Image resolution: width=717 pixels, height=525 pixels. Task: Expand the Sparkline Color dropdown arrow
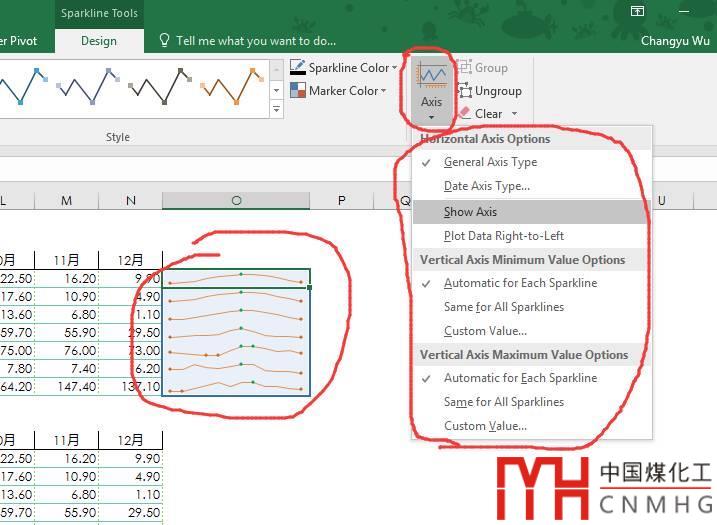point(395,68)
